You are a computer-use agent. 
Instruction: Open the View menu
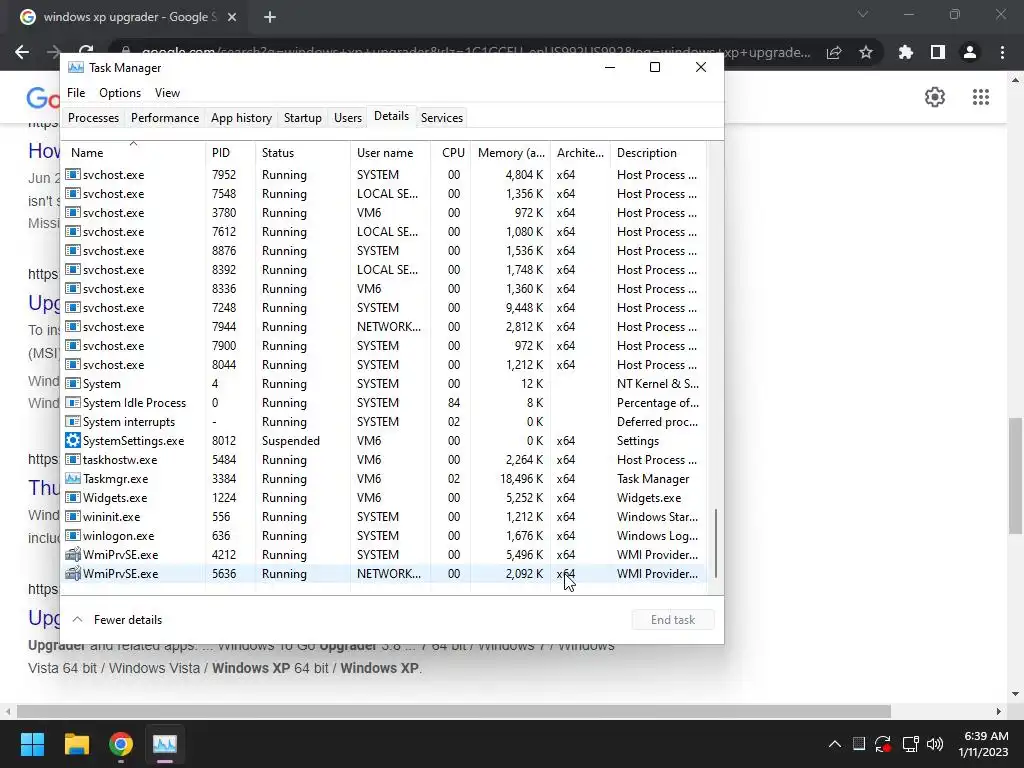point(167,93)
